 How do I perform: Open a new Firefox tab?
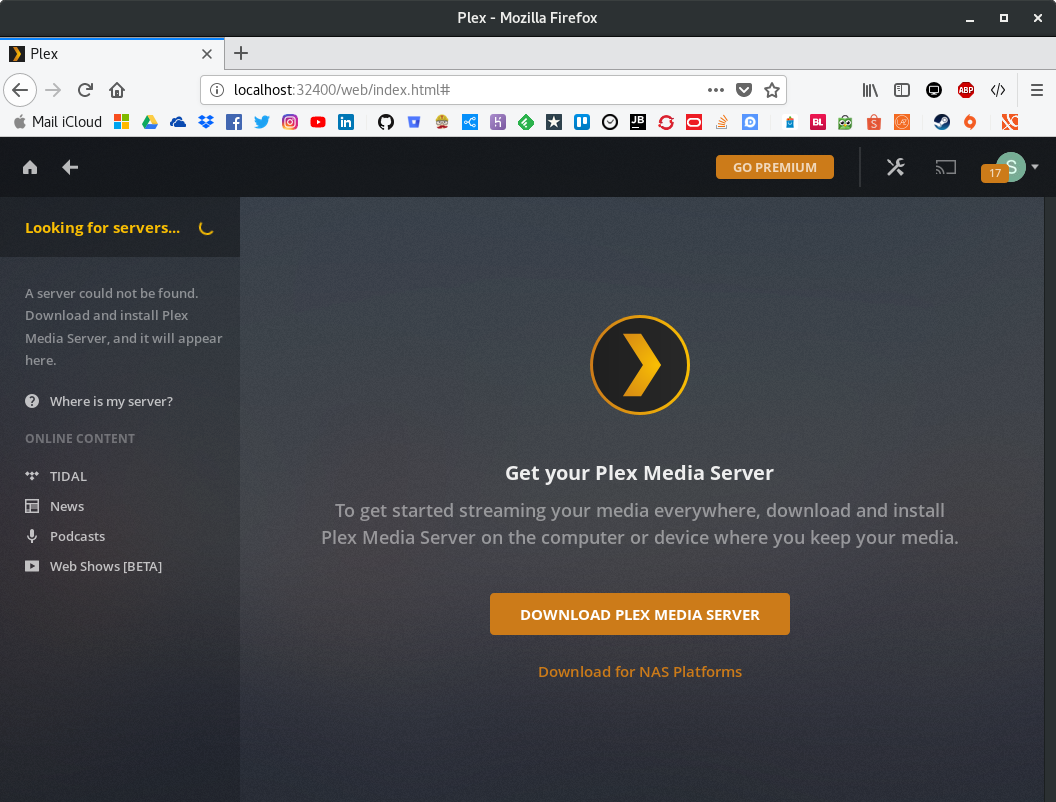coord(241,53)
